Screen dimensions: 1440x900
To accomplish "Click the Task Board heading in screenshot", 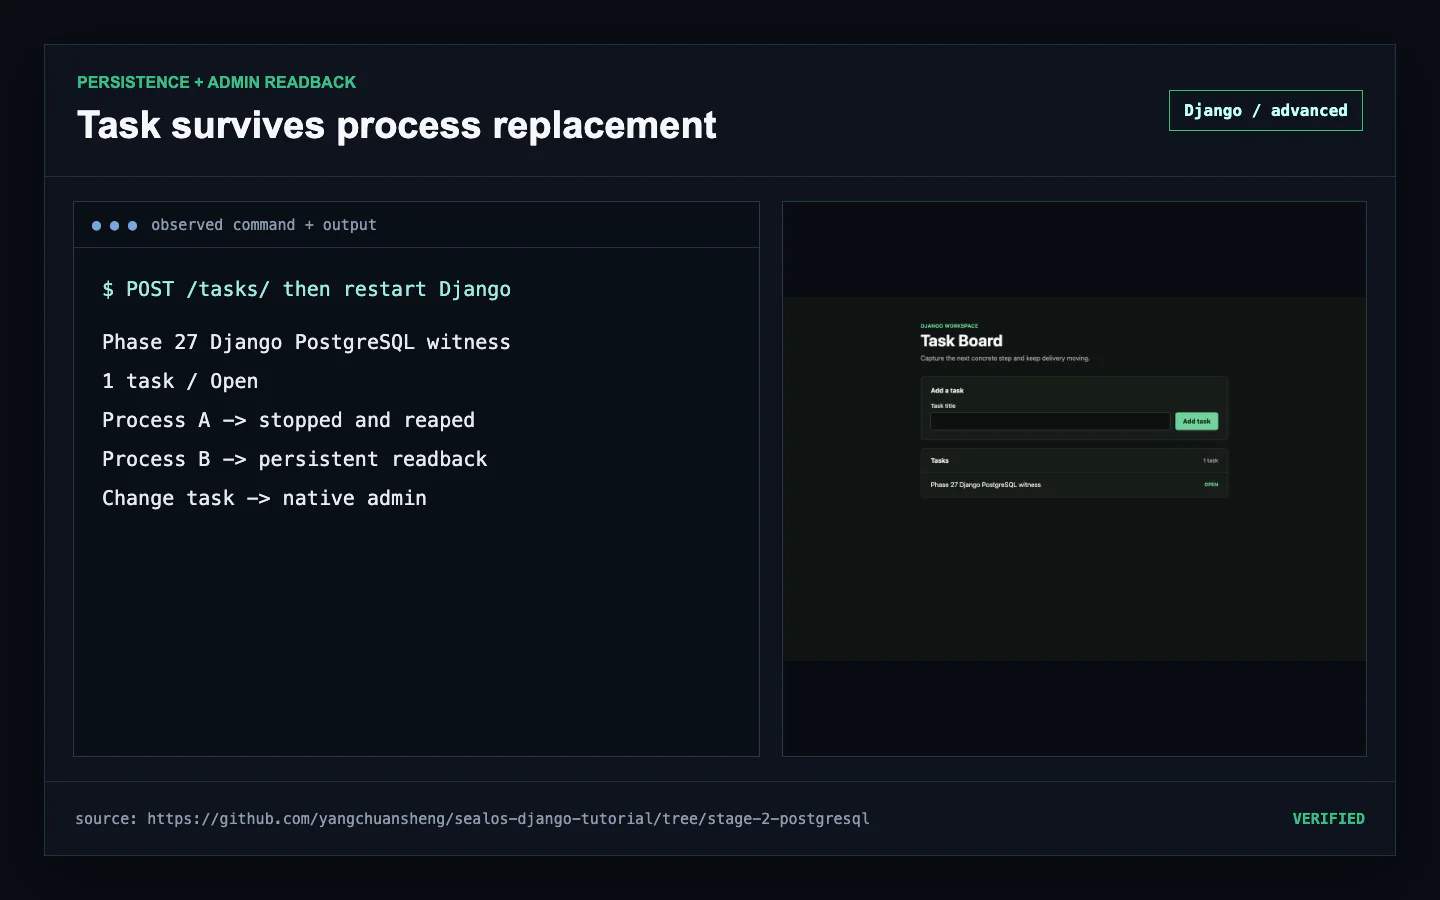I will pyautogui.click(x=961, y=341).
